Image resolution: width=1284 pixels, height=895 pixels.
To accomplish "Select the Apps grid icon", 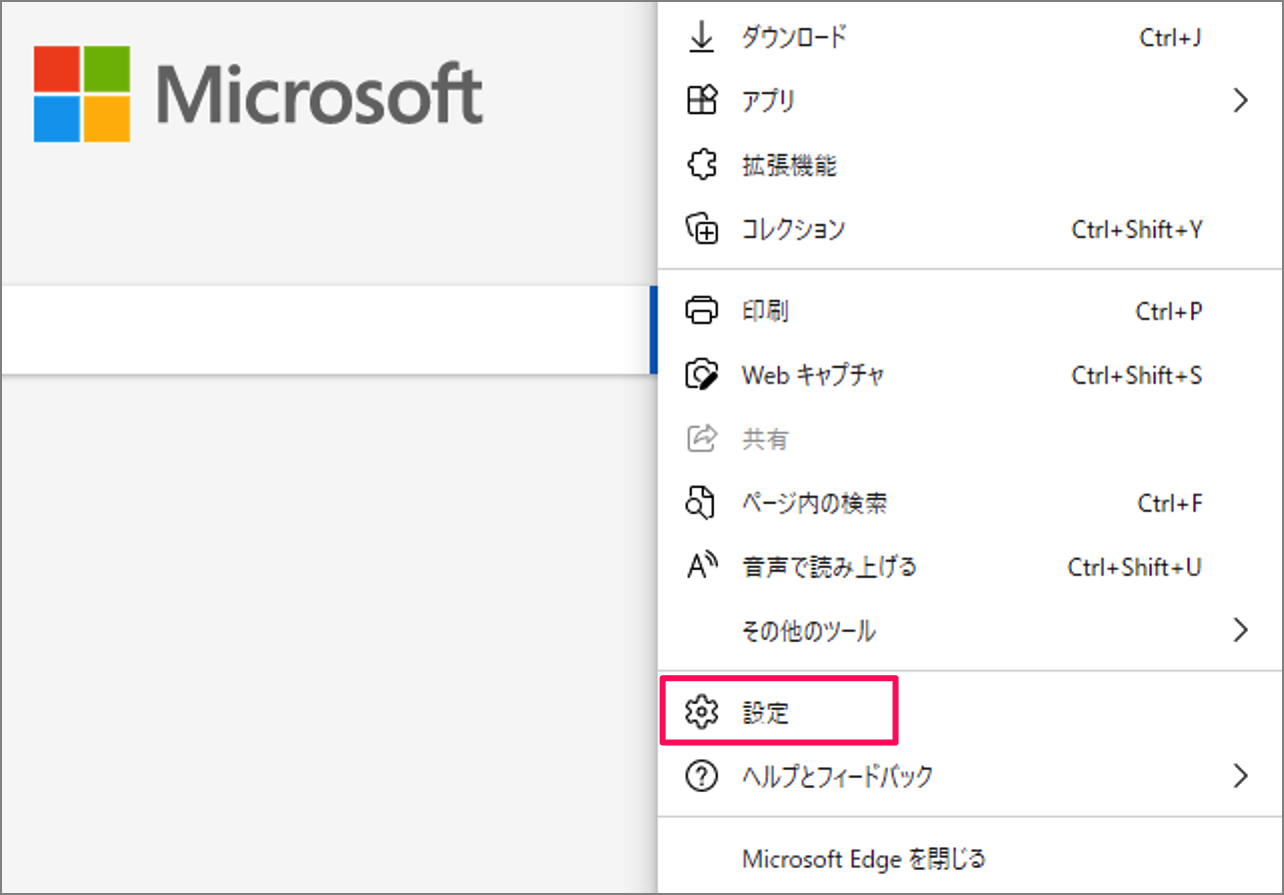I will 703,100.
